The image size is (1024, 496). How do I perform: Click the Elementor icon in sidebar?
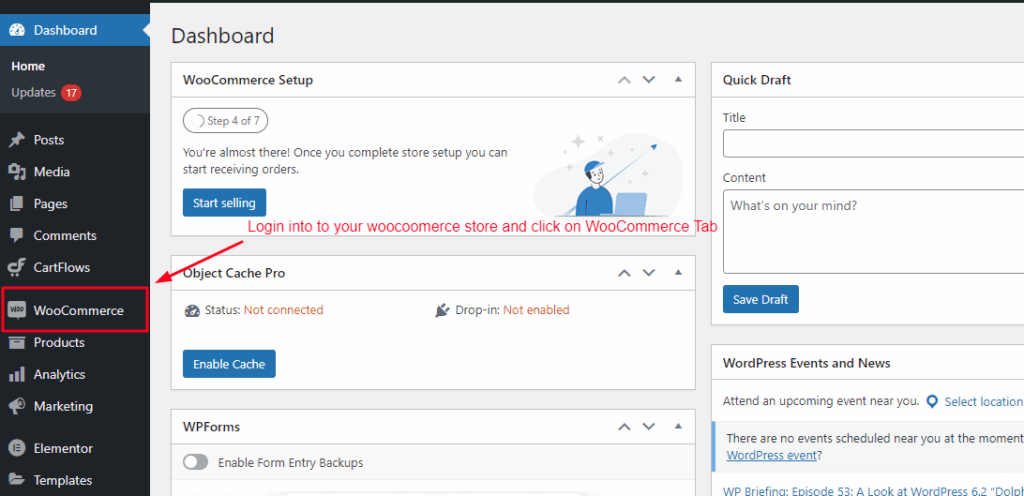pos(16,449)
